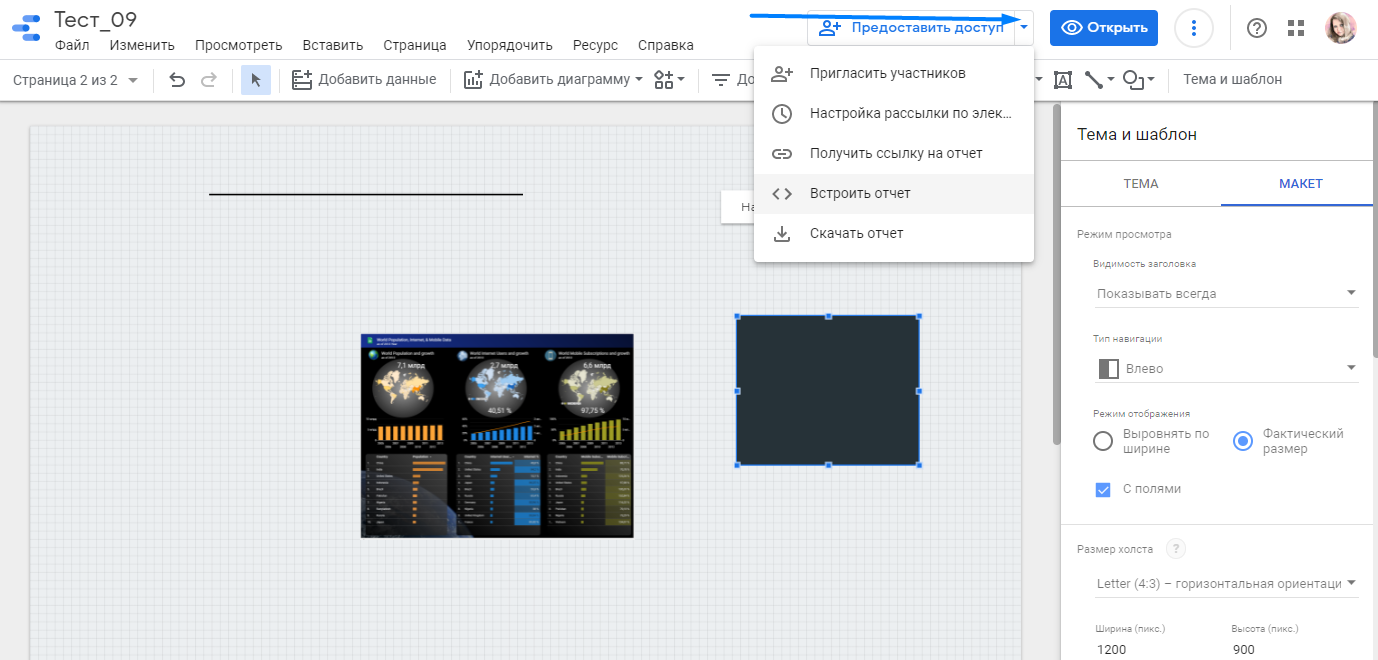Open the help question mark icon

click(1257, 28)
